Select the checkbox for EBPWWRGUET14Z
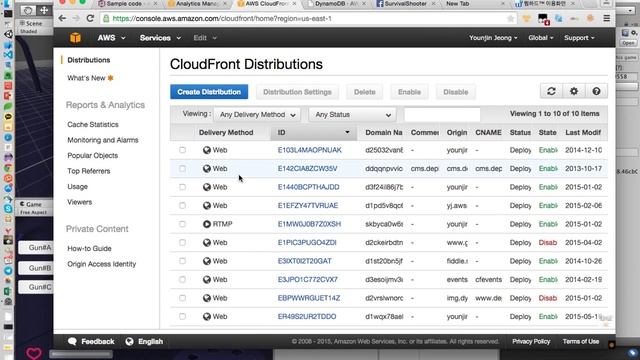Screen dimensions: 640x360 [182, 298]
